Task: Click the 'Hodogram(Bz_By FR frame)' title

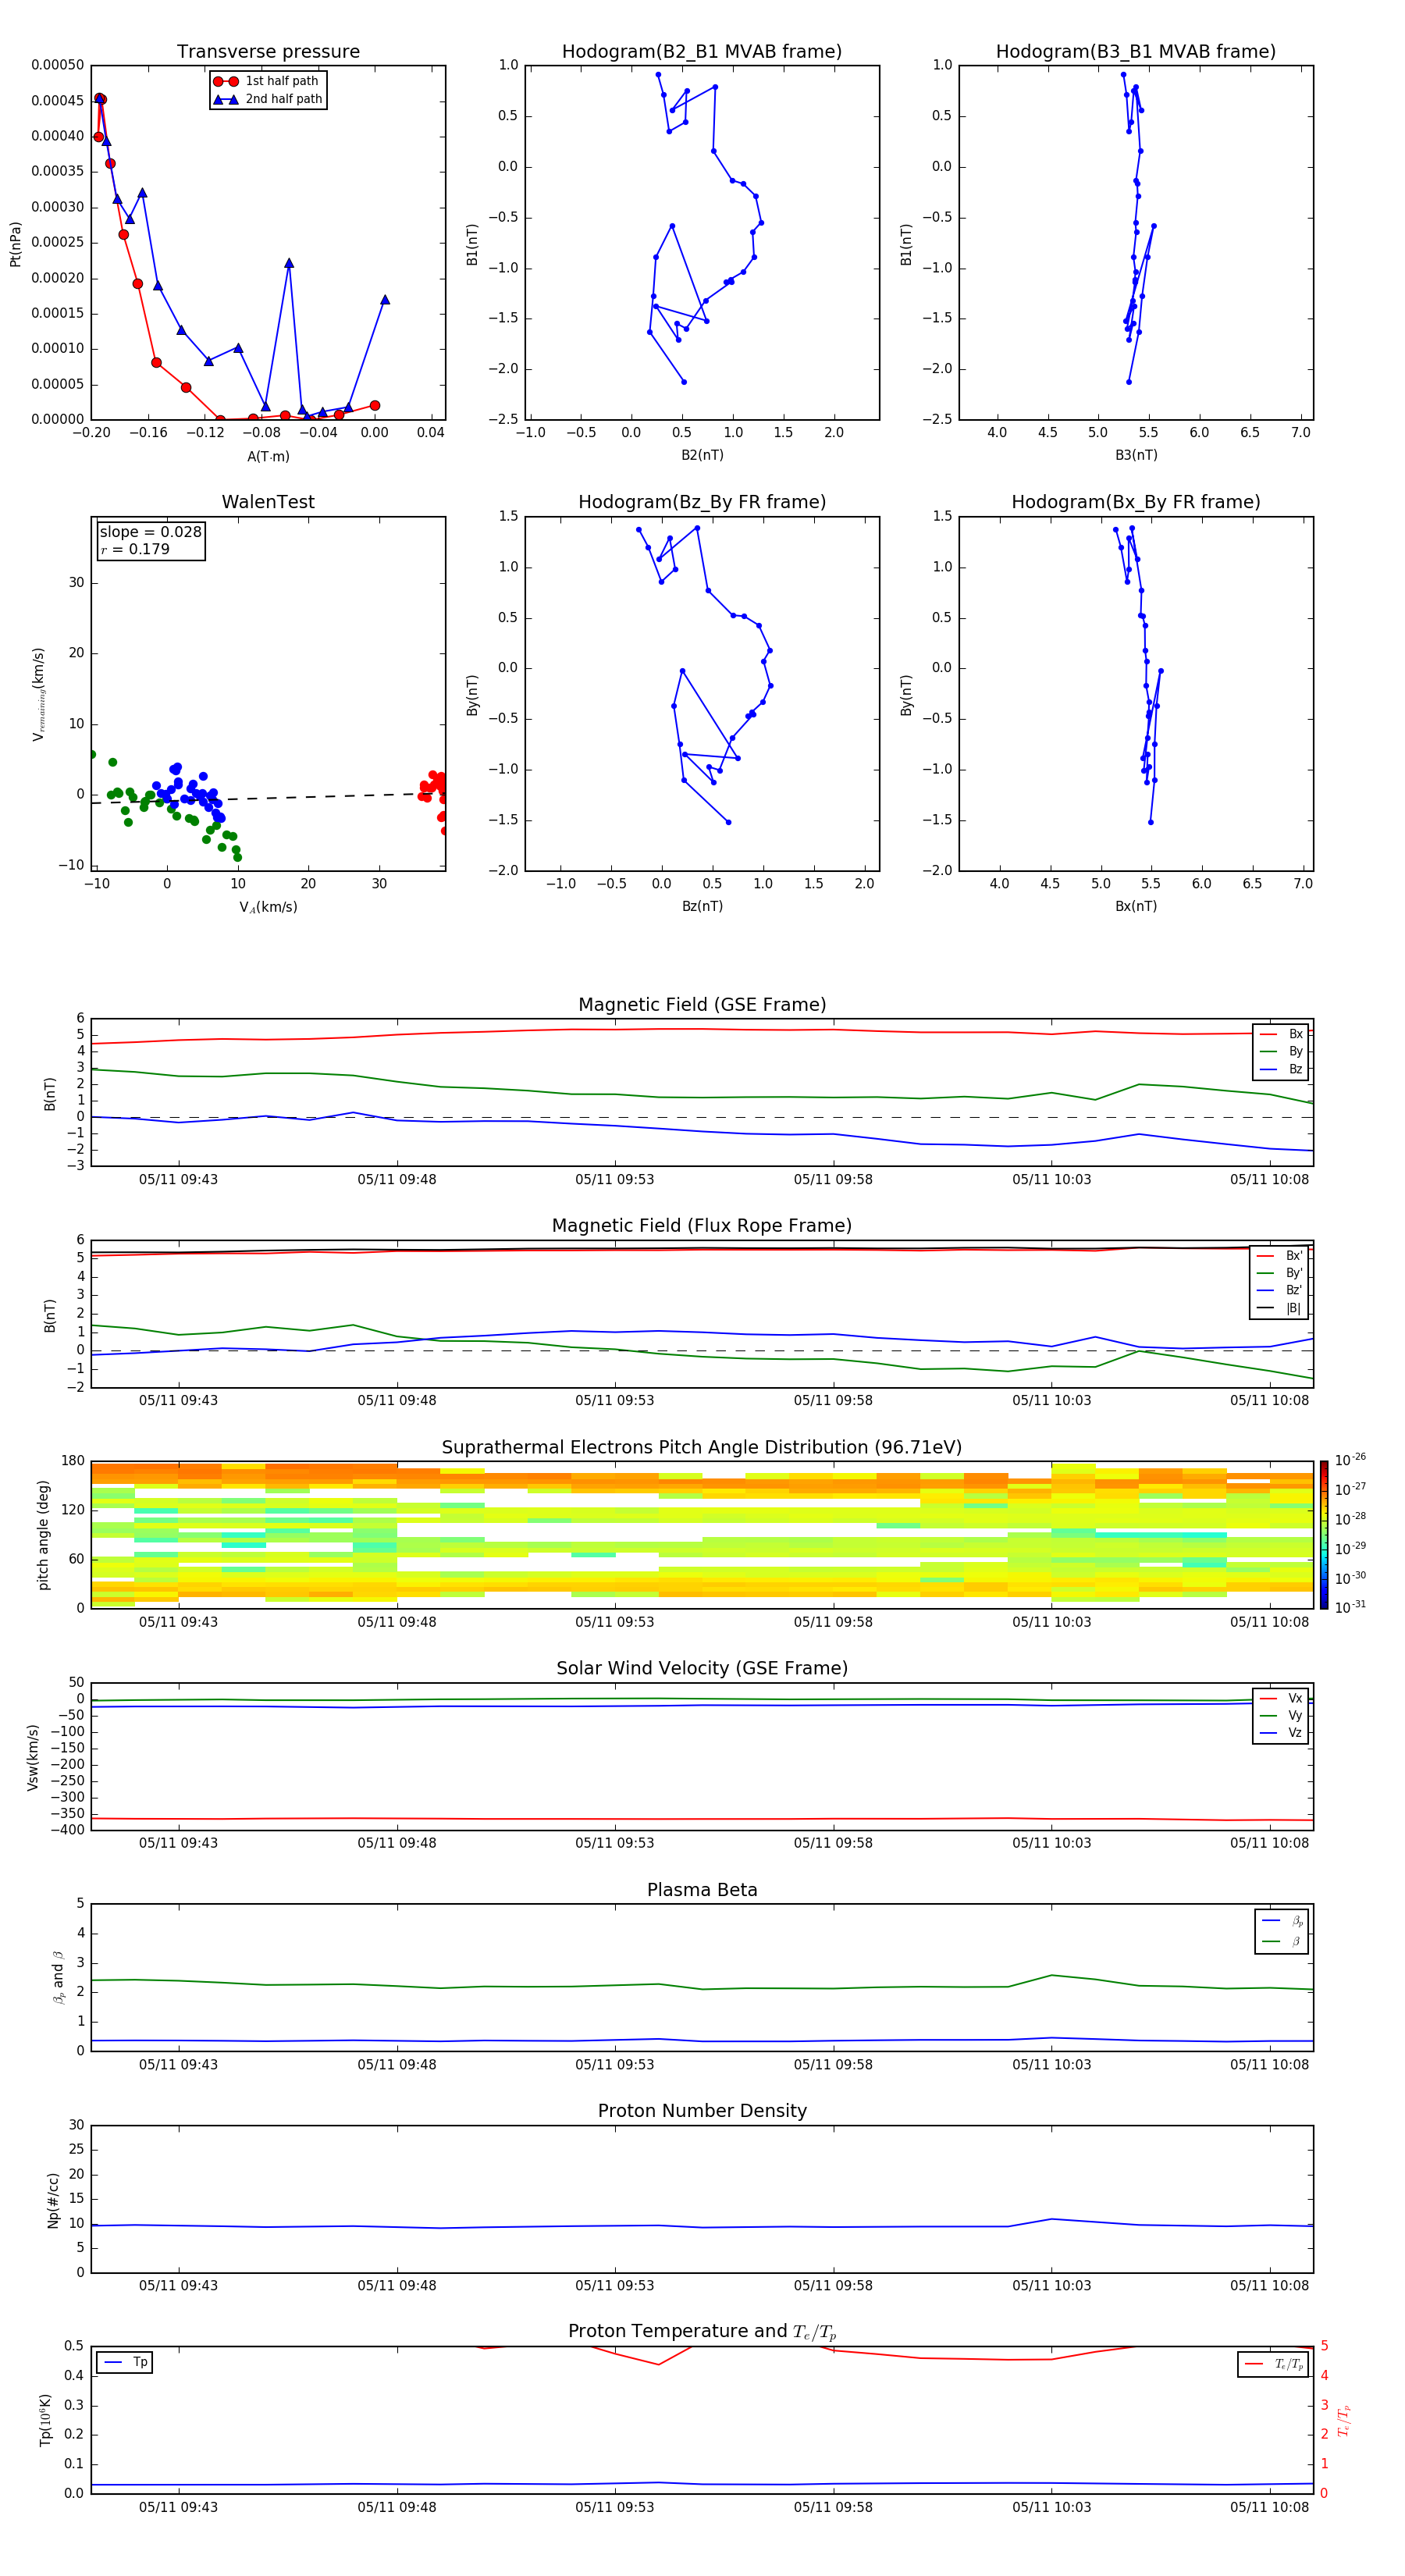Action: click(702, 502)
